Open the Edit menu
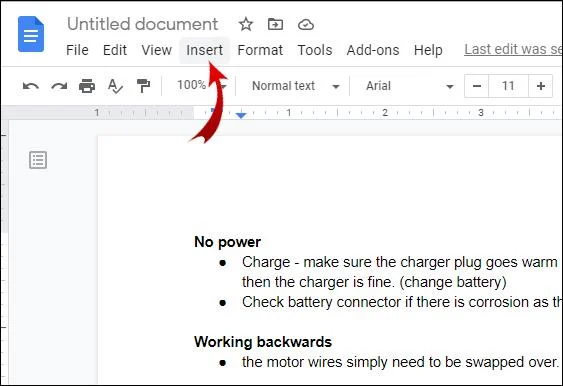Image resolution: width=563 pixels, height=386 pixels. 115,50
